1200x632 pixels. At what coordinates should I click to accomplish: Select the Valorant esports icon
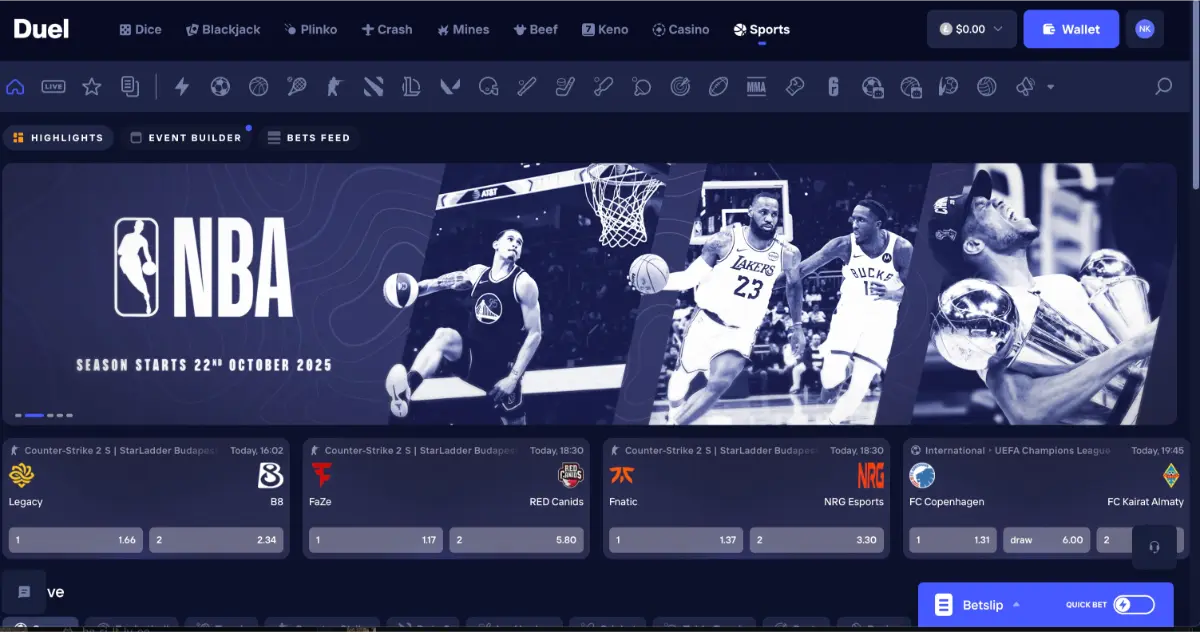pyautogui.click(x=450, y=87)
